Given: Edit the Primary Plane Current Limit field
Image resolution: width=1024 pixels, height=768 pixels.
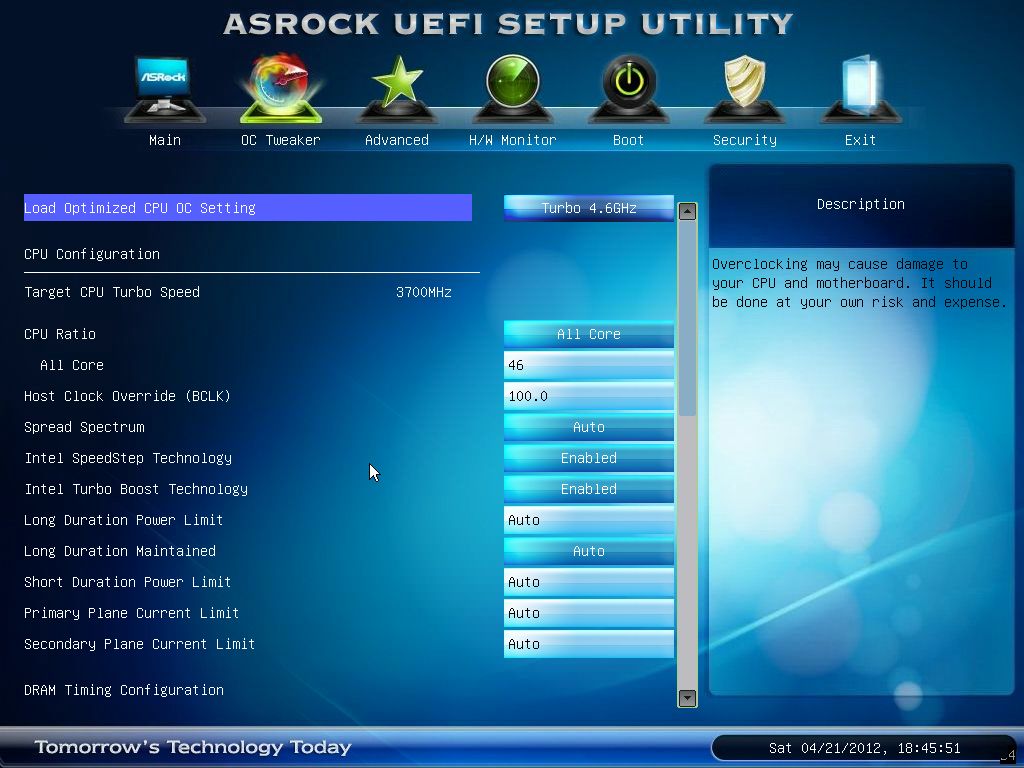Looking at the screenshot, I should click(x=588, y=613).
